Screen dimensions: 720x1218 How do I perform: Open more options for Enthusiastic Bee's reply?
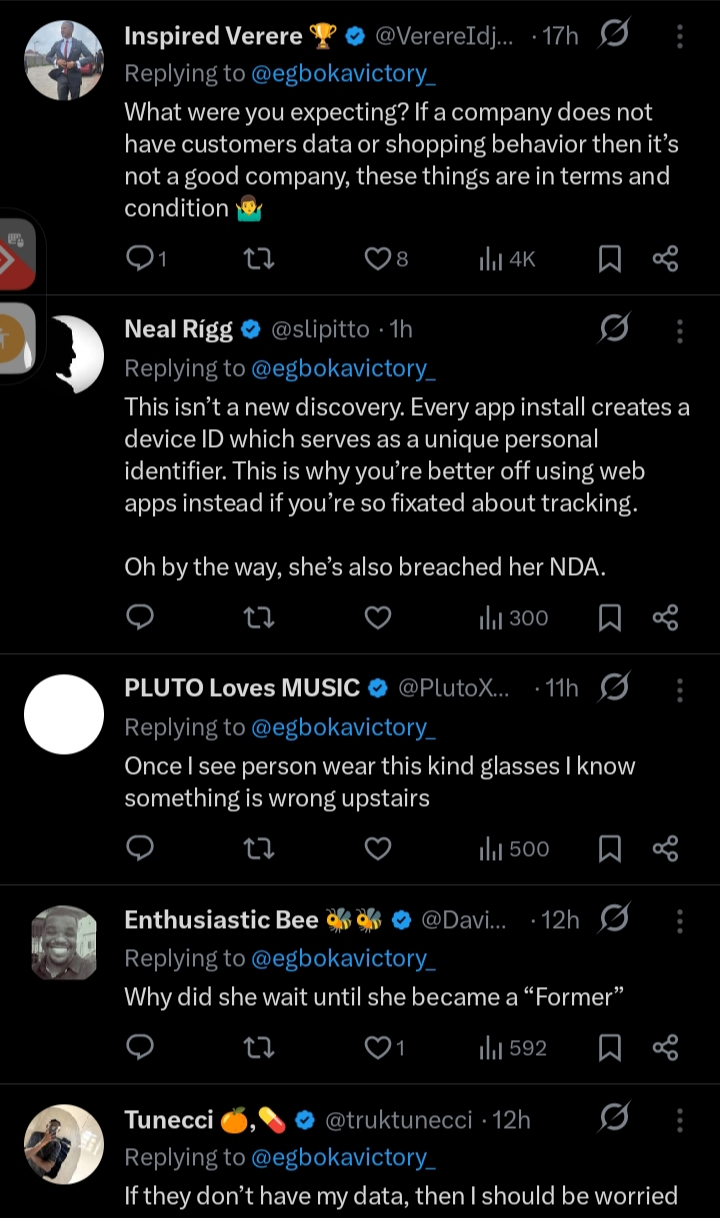coord(680,919)
